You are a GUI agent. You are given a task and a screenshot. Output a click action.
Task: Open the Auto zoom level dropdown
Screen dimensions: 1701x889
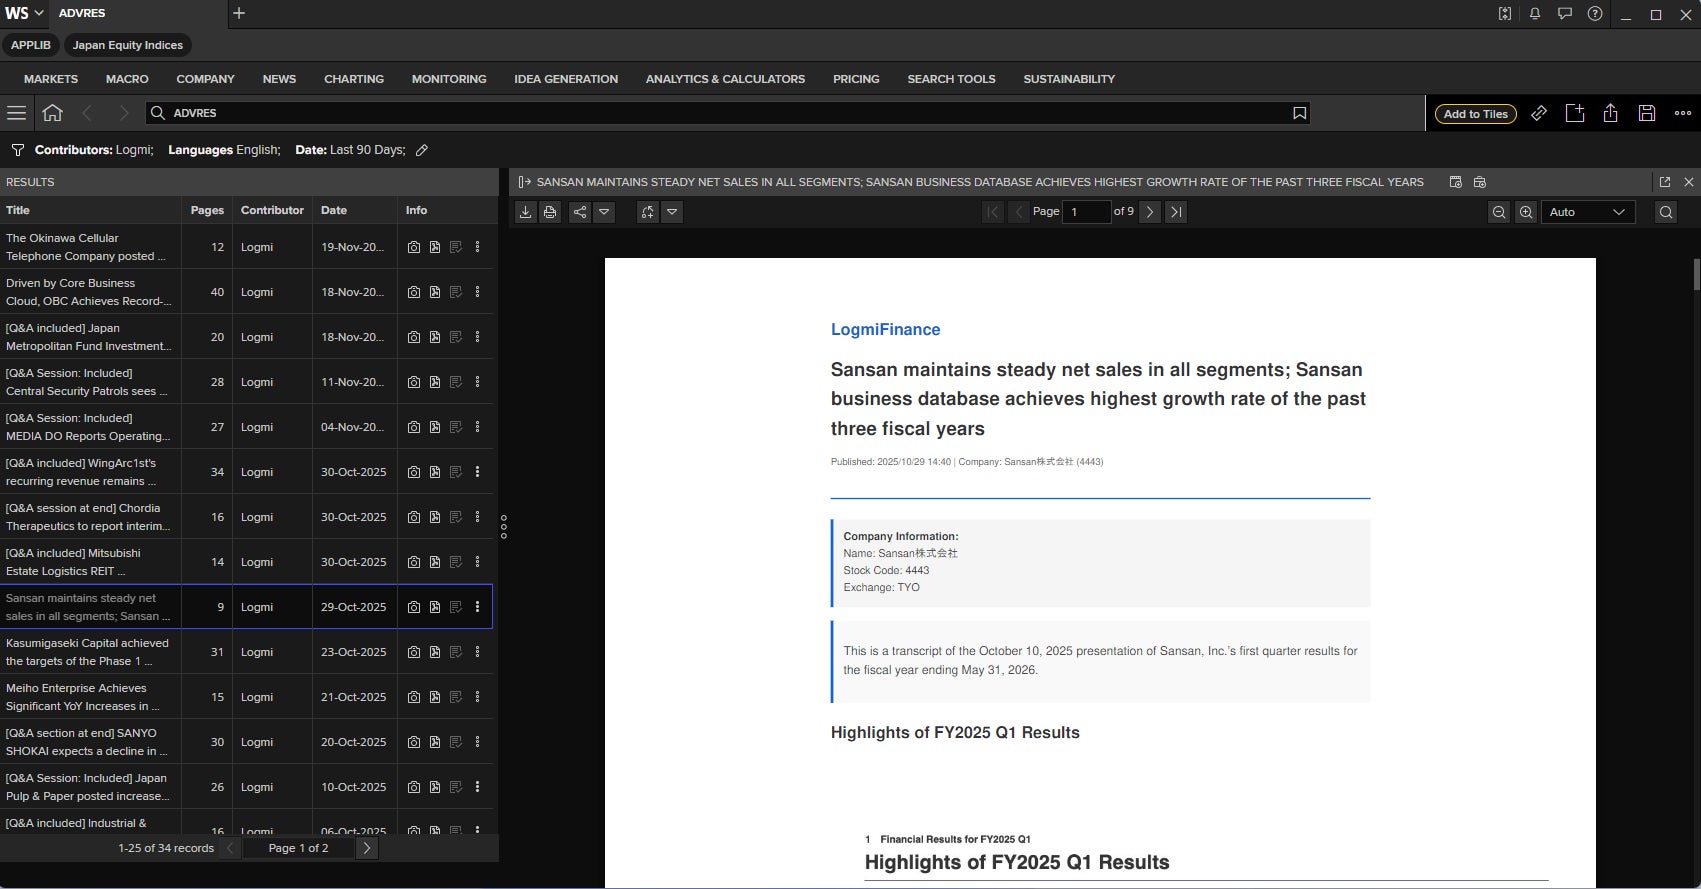click(x=1588, y=212)
